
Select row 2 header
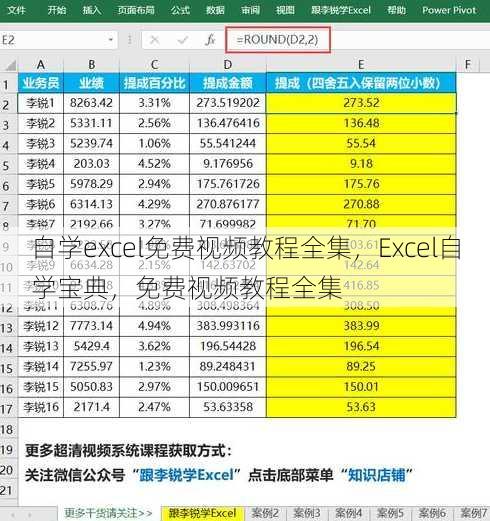click(x=8, y=105)
